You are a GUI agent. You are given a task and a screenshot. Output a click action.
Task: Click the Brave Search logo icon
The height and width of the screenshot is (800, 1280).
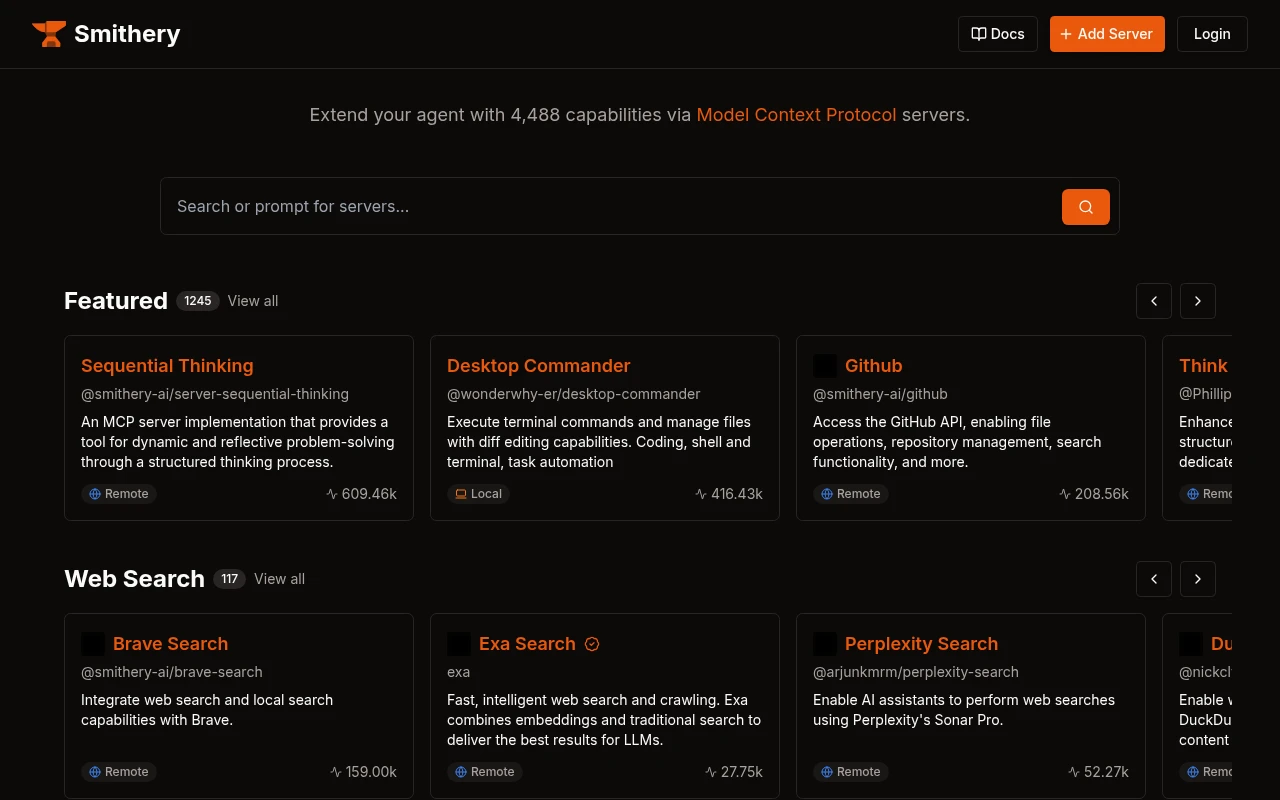click(x=93, y=644)
